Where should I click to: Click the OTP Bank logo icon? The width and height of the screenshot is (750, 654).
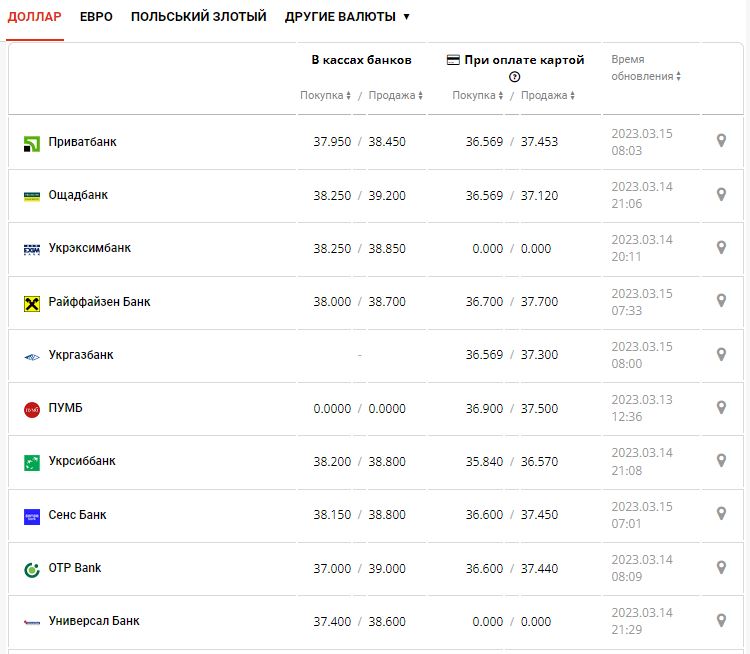(x=31, y=569)
